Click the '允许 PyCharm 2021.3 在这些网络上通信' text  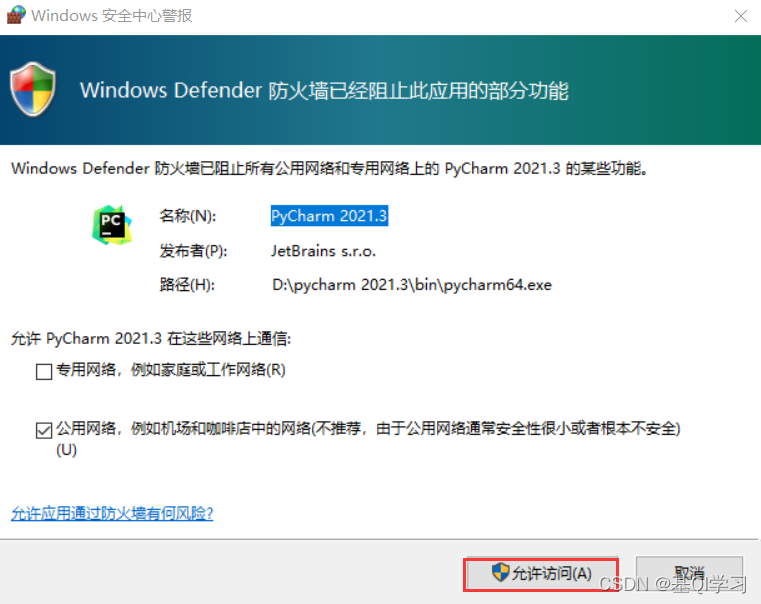click(x=151, y=338)
